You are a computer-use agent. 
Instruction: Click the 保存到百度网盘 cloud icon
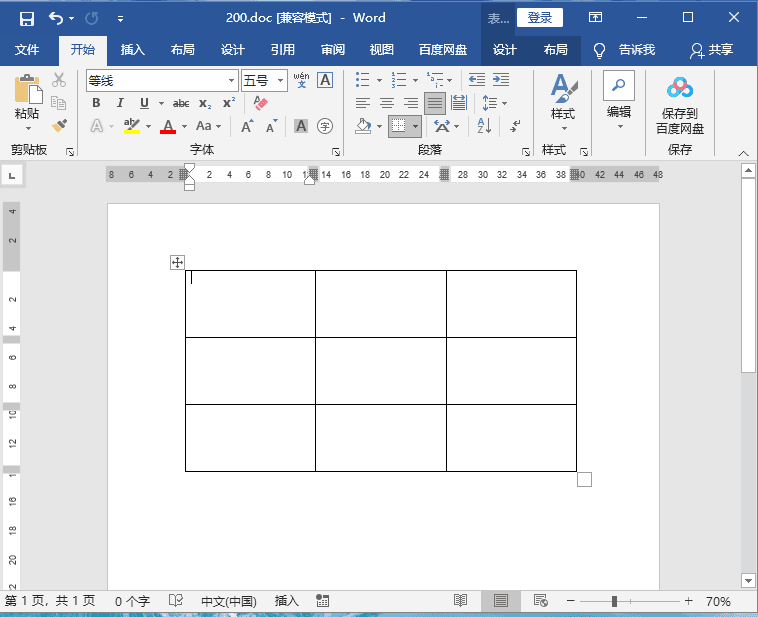680,89
